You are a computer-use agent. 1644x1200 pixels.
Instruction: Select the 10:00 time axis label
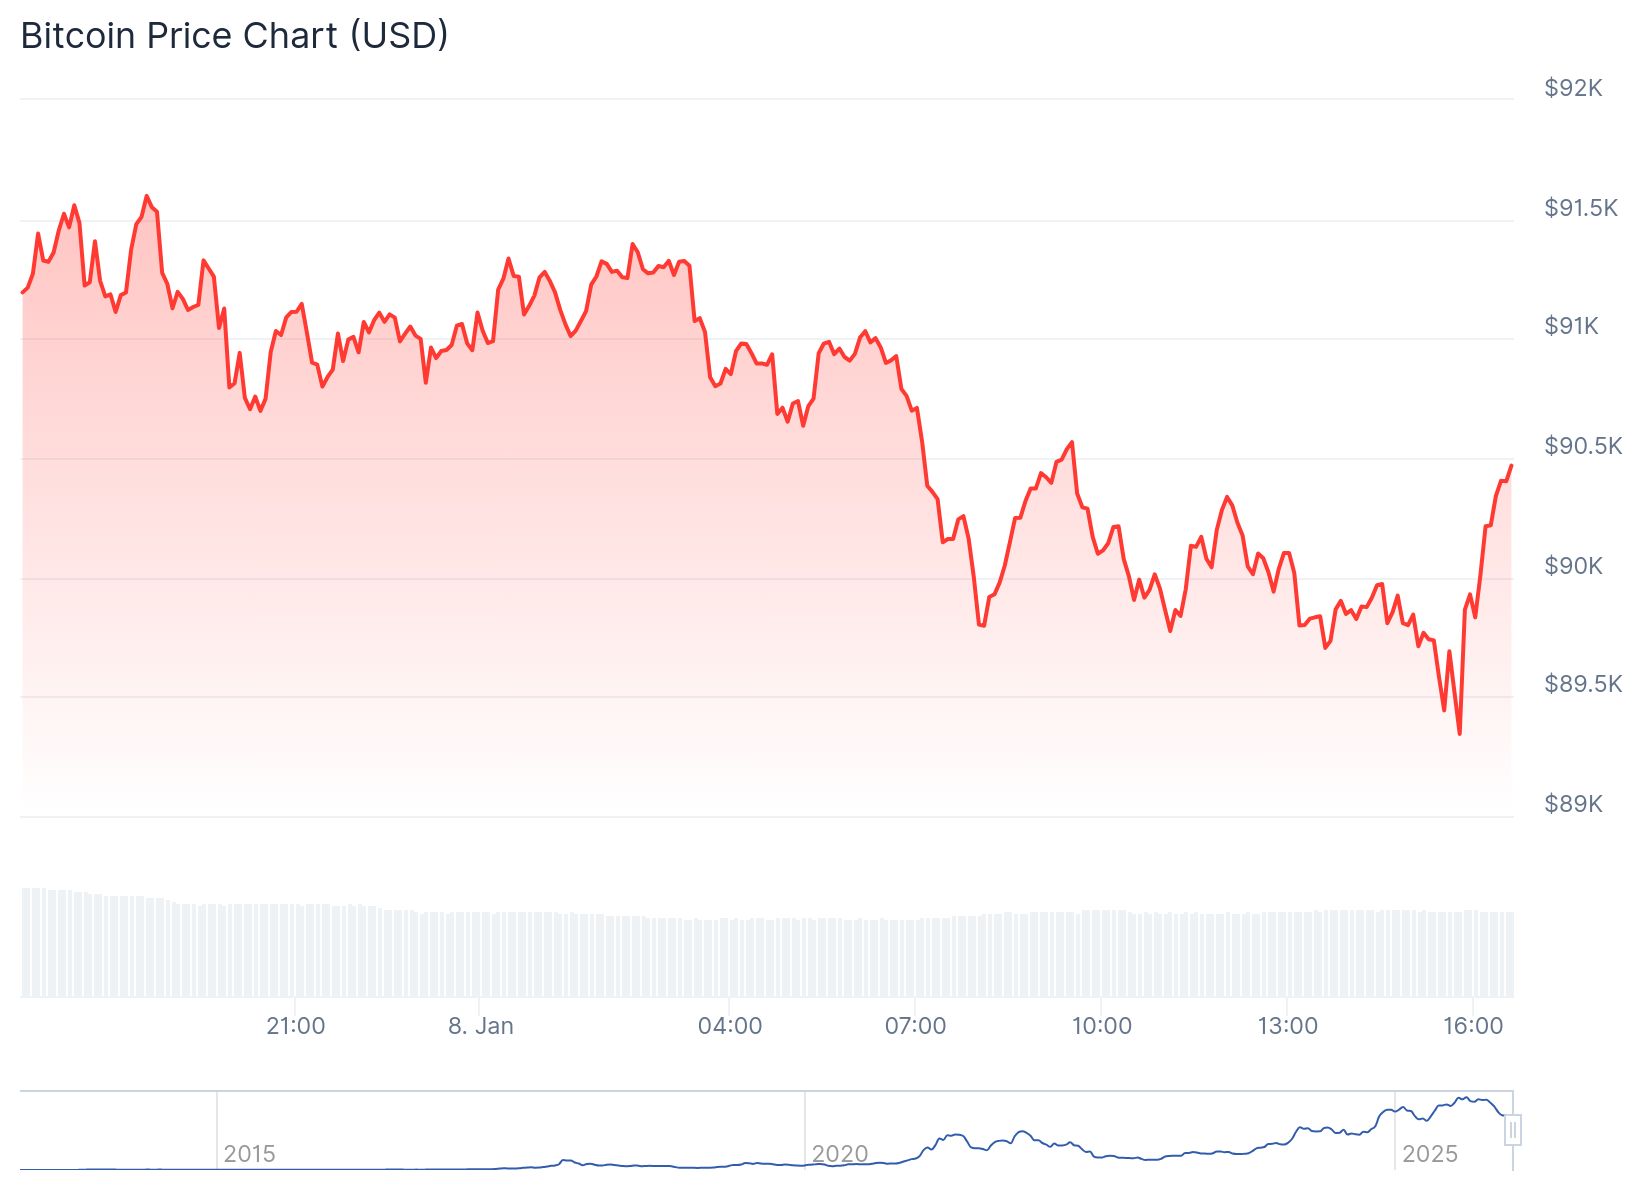click(x=1101, y=1026)
